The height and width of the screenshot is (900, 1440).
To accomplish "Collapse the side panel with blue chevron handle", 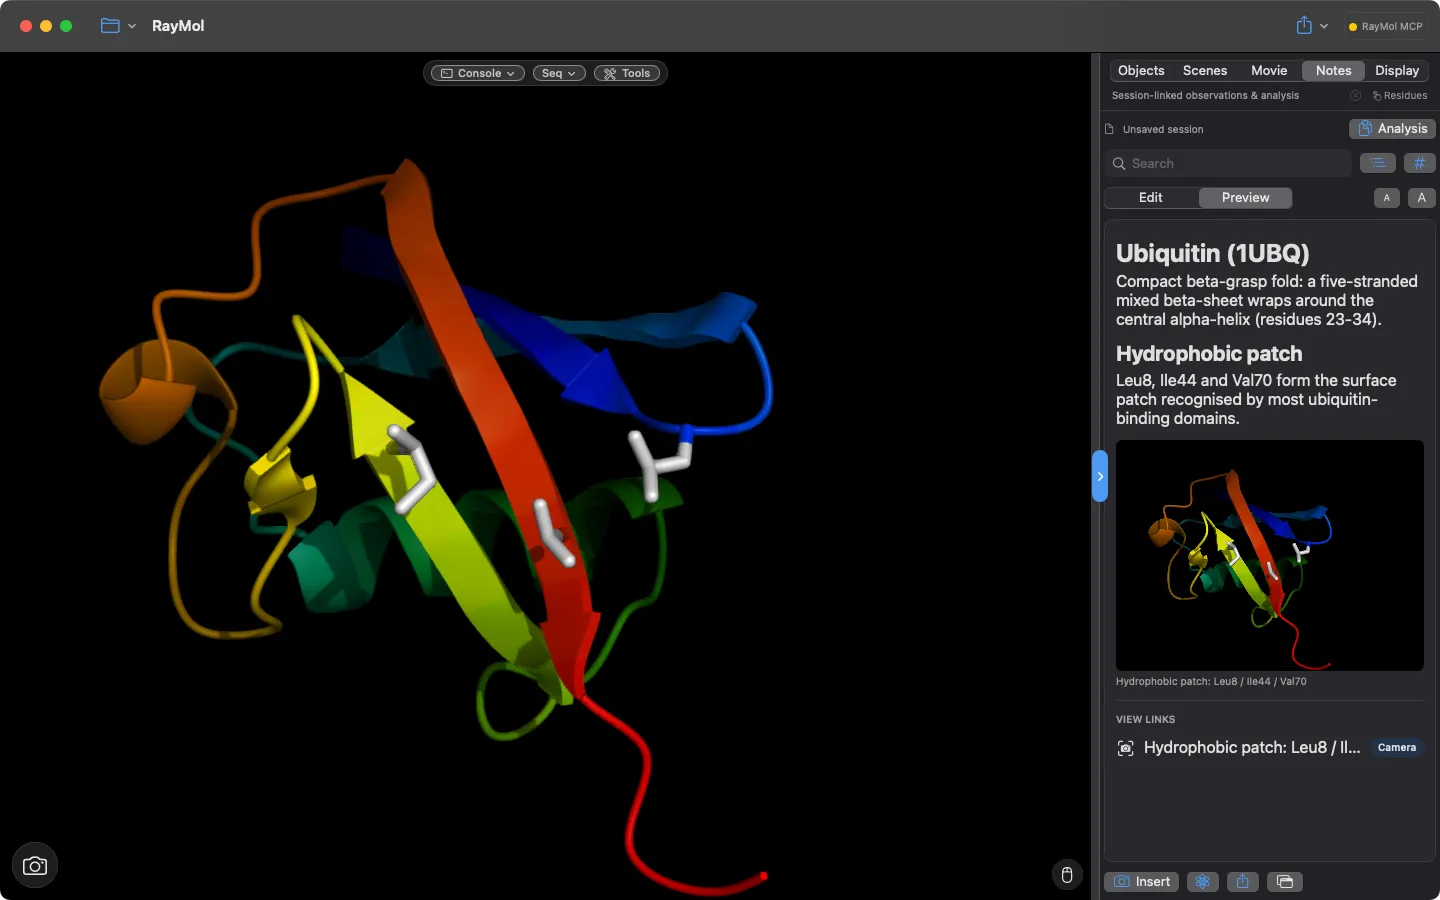I will pos(1100,476).
